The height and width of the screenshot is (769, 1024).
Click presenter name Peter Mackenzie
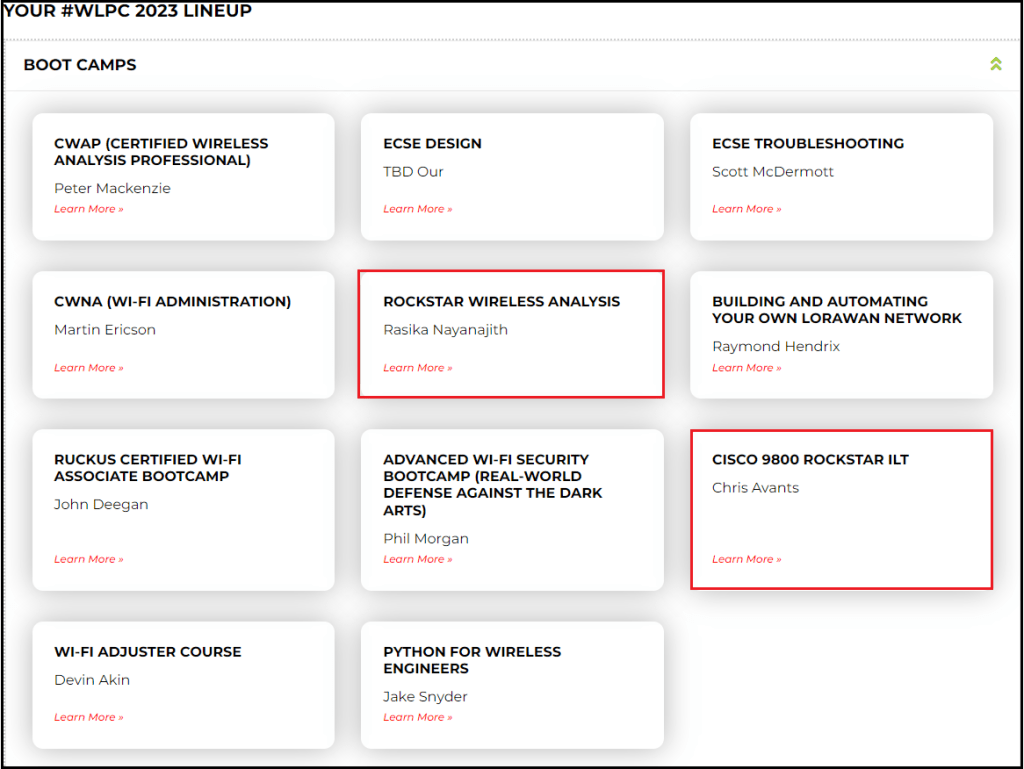(112, 189)
